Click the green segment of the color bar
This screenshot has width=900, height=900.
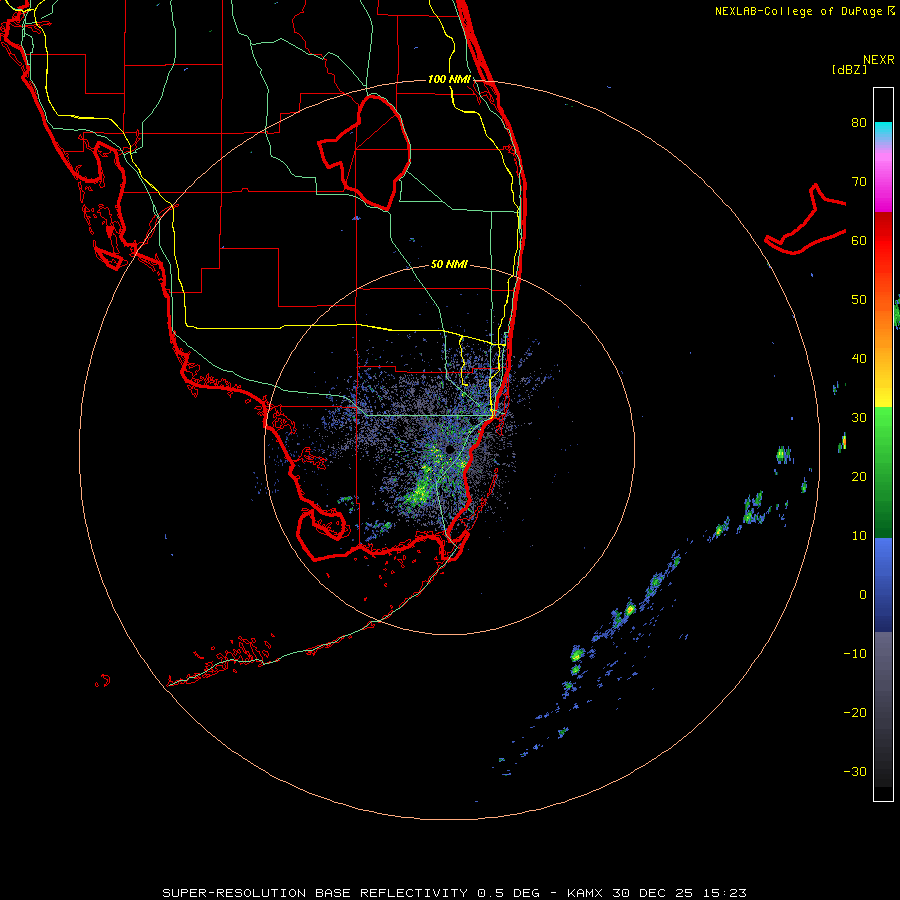tap(883, 472)
